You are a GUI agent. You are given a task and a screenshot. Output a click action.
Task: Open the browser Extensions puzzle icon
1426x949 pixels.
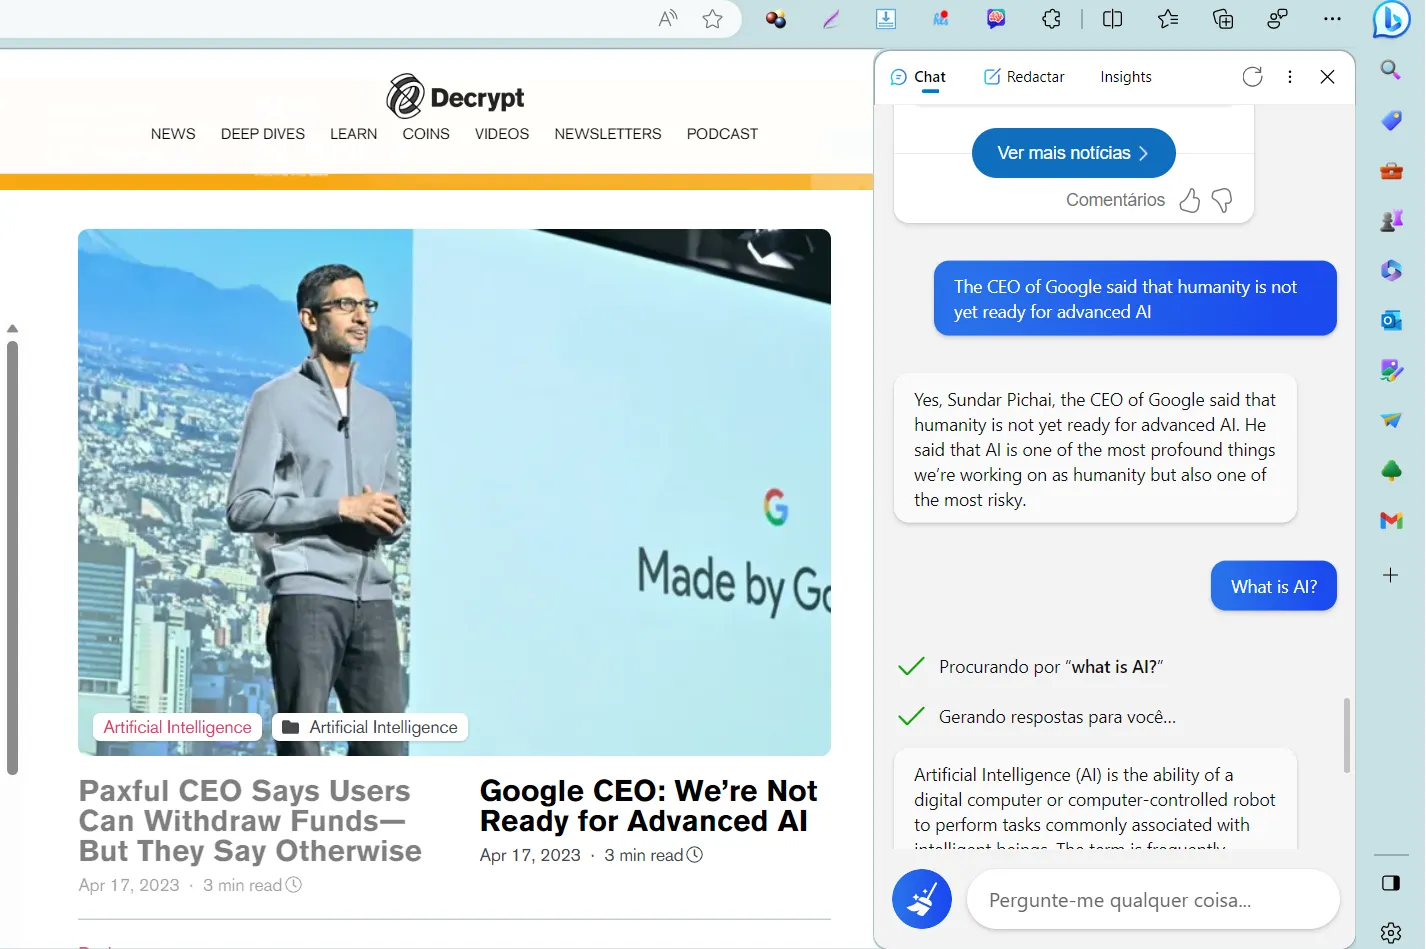coord(1051,19)
